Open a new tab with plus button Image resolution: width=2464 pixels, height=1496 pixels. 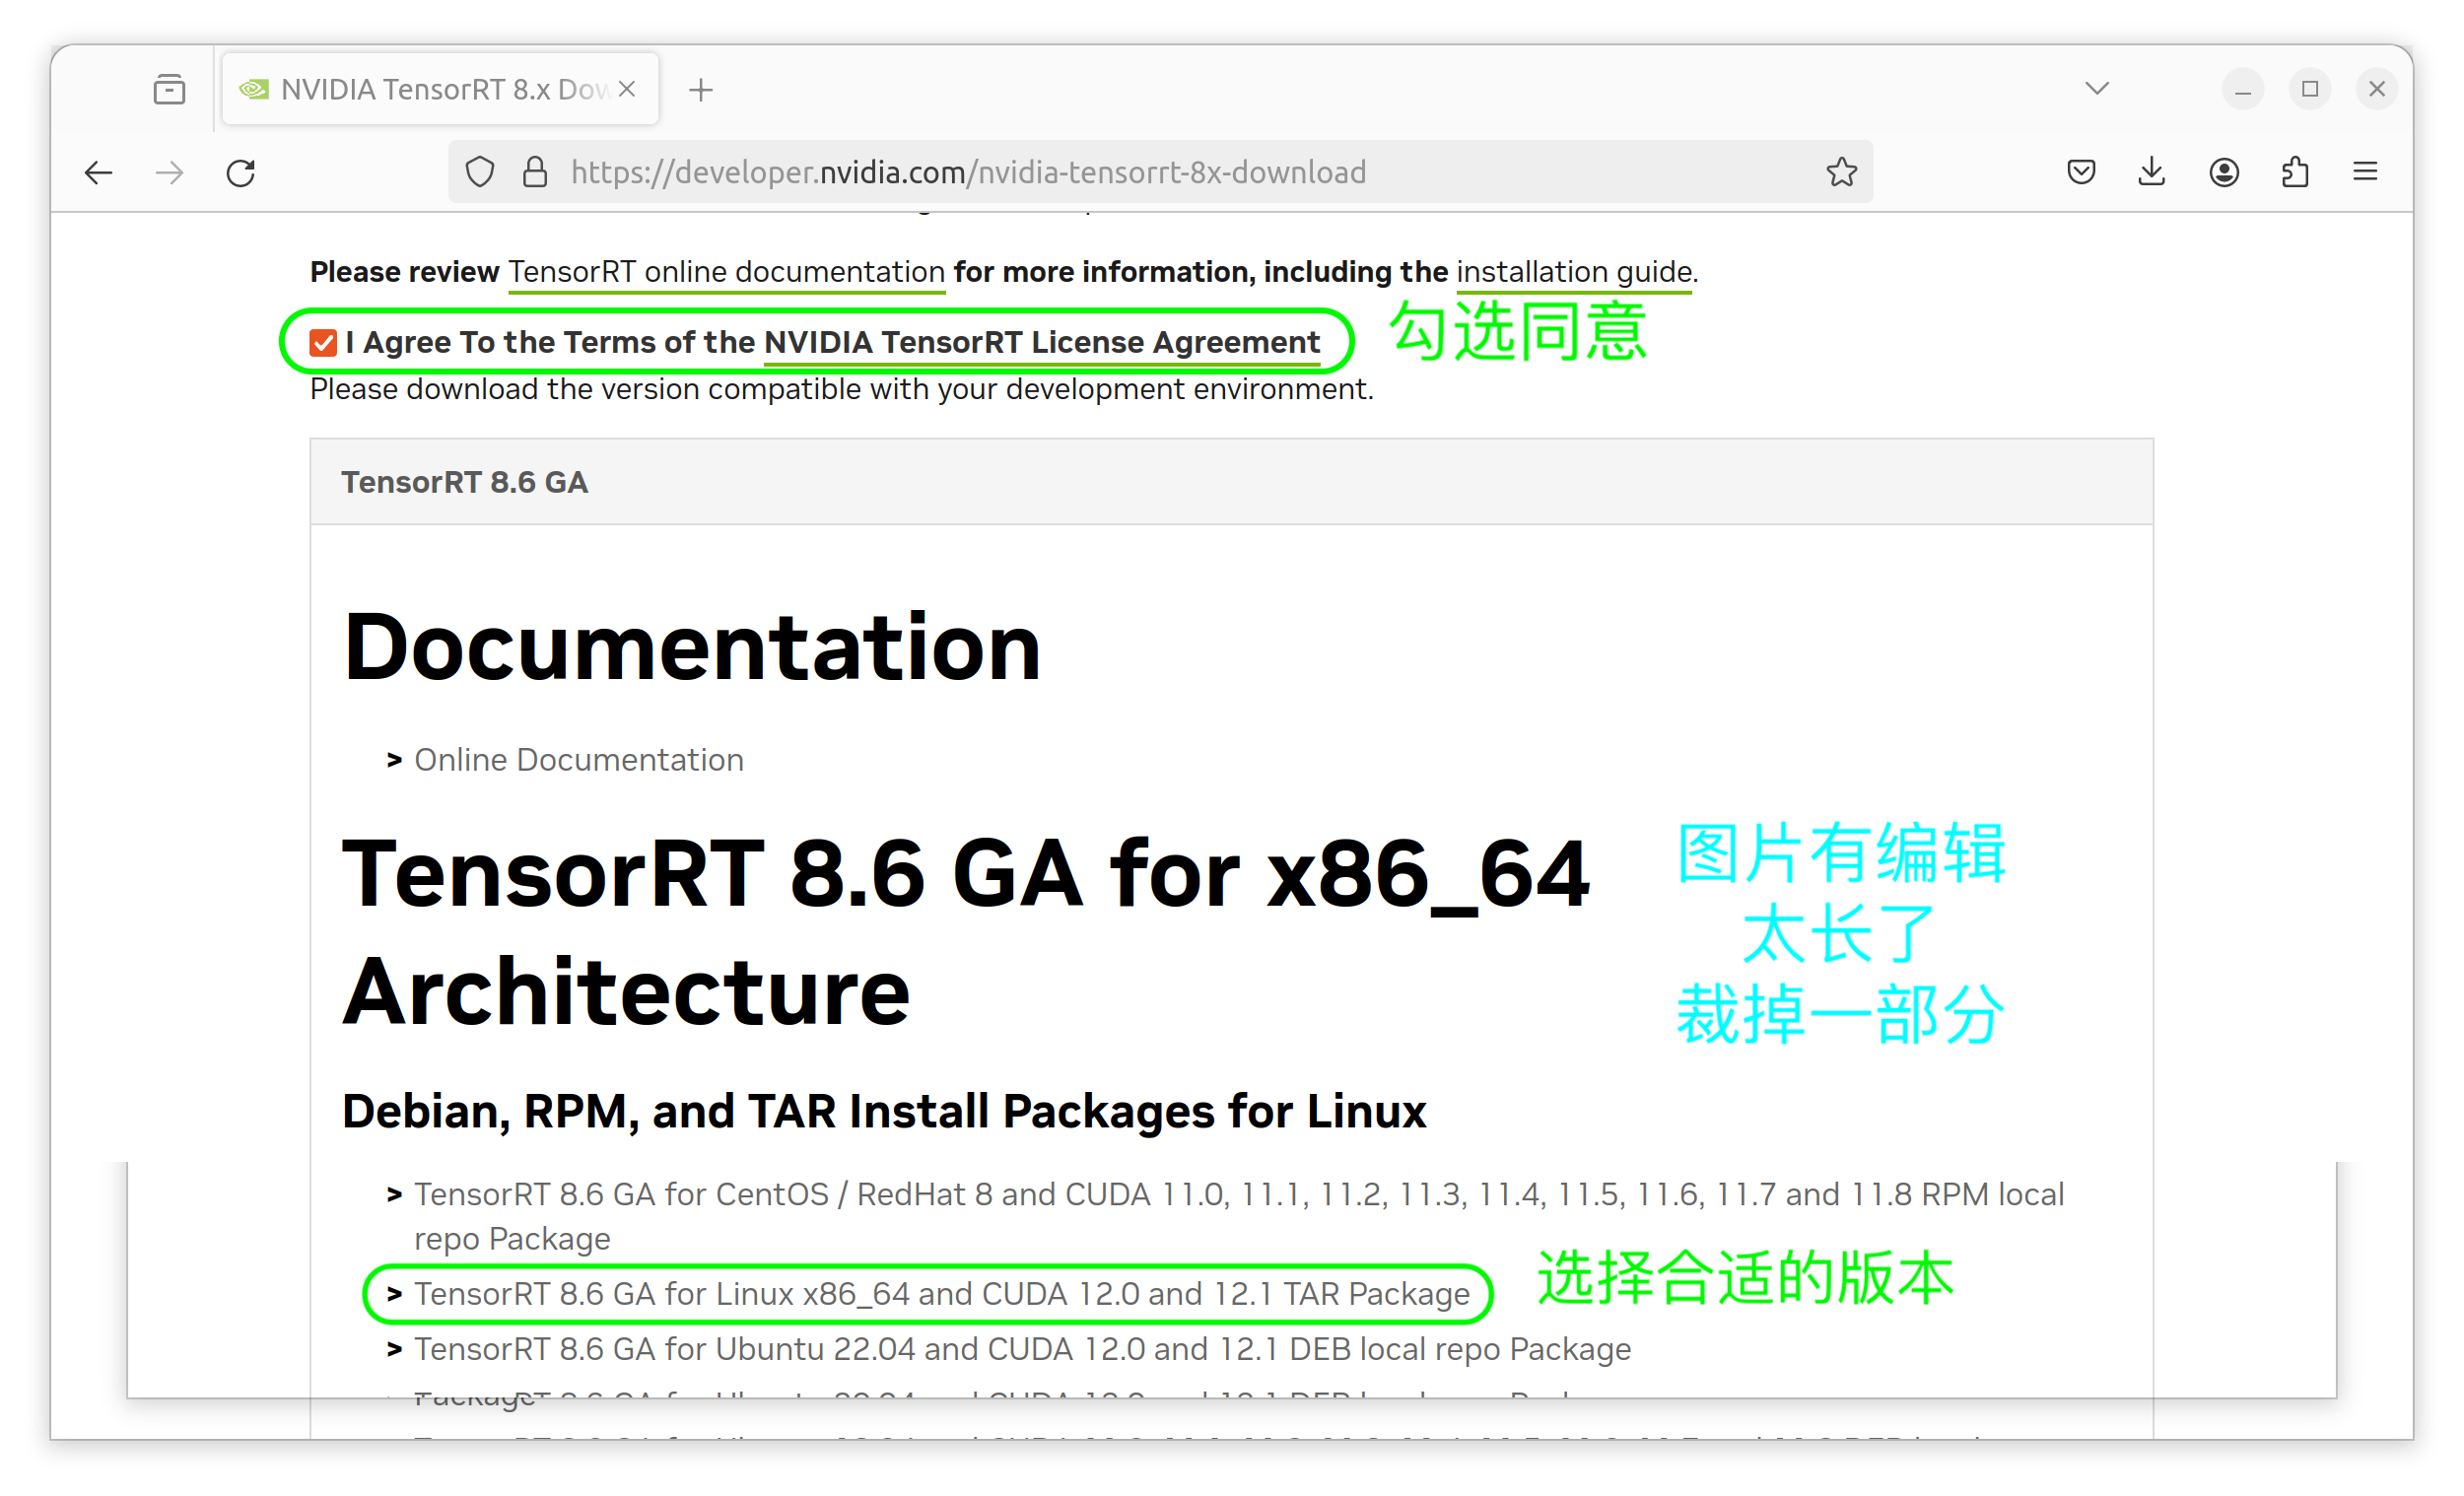tap(701, 90)
